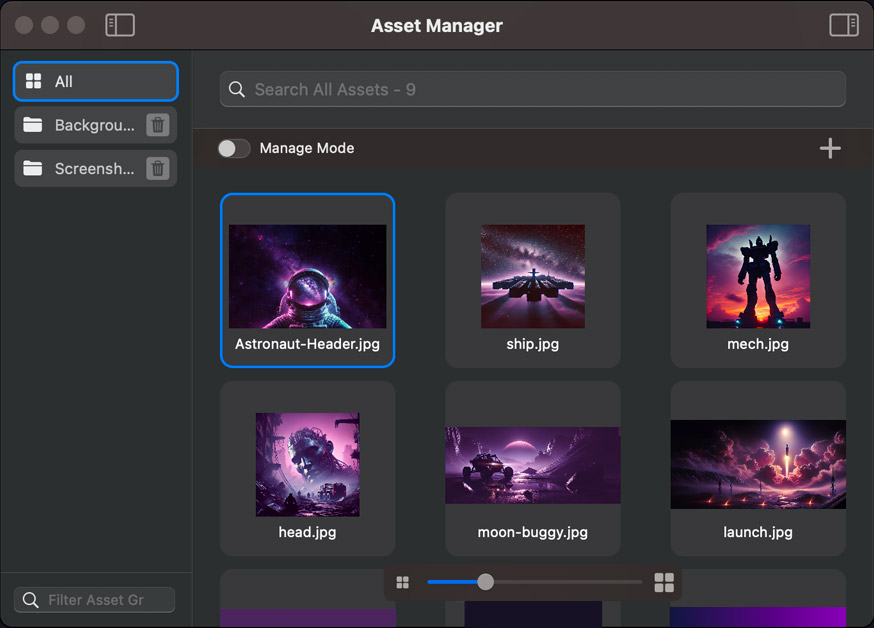The width and height of the screenshot is (874, 628).
Task: Delete the Backgrounds group with its trash icon
Action: (157, 125)
